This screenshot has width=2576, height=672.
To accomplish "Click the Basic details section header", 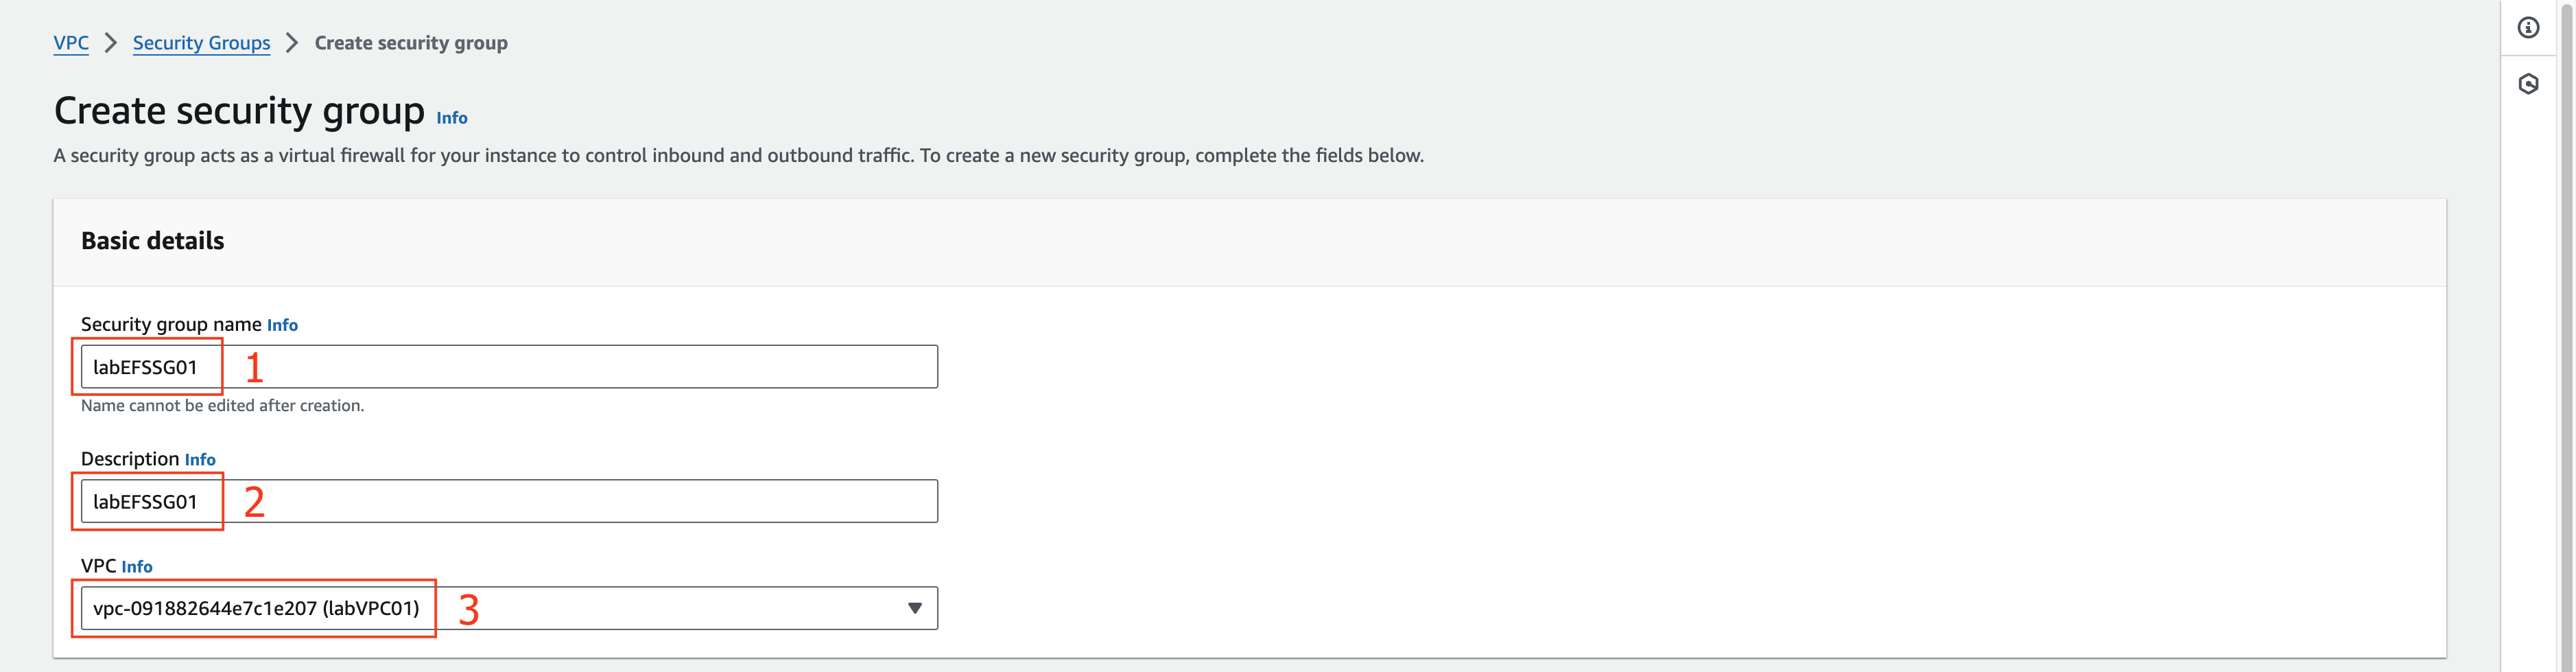I will (x=153, y=241).
